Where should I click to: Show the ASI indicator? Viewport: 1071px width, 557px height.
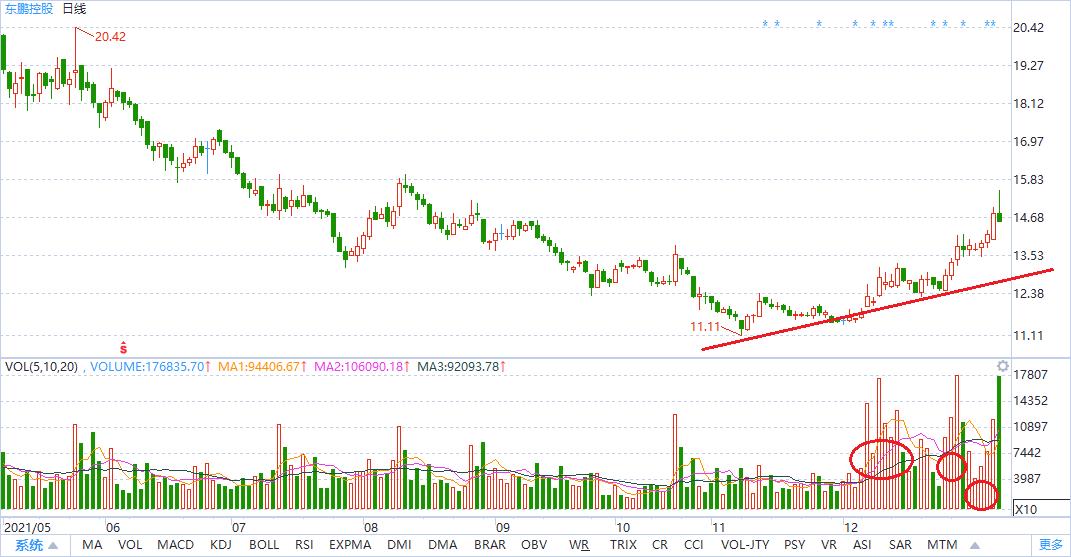pos(862,545)
